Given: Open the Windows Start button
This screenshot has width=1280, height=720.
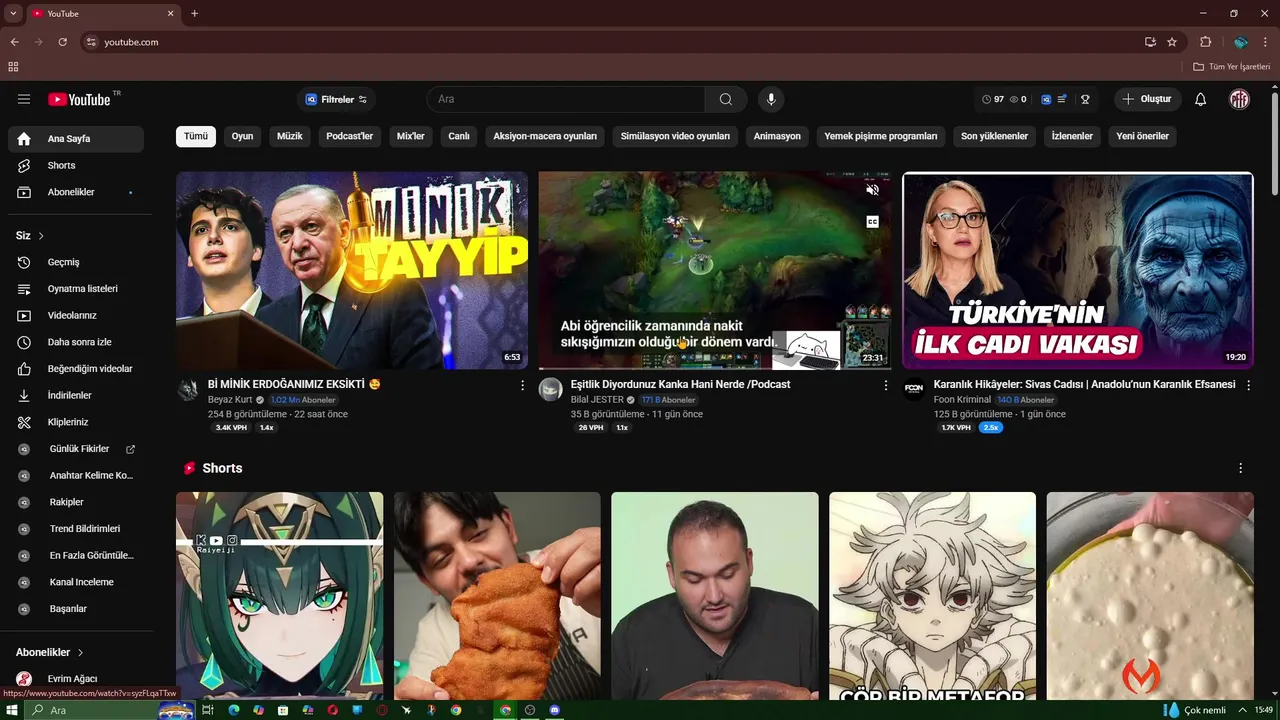Looking at the screenshot, I should pos(12,710).
